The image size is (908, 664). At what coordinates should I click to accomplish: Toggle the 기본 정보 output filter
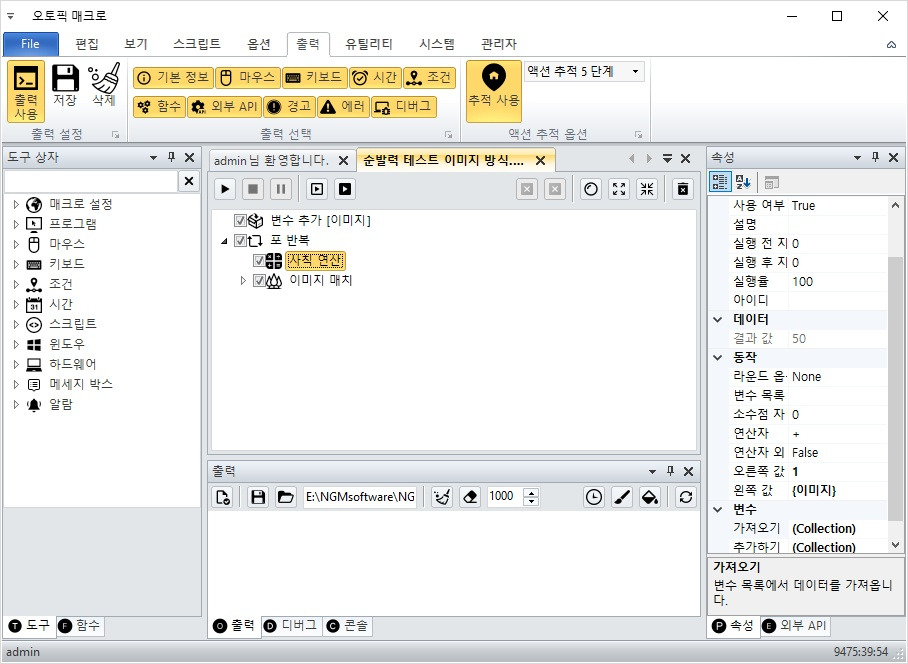(173, 78)
